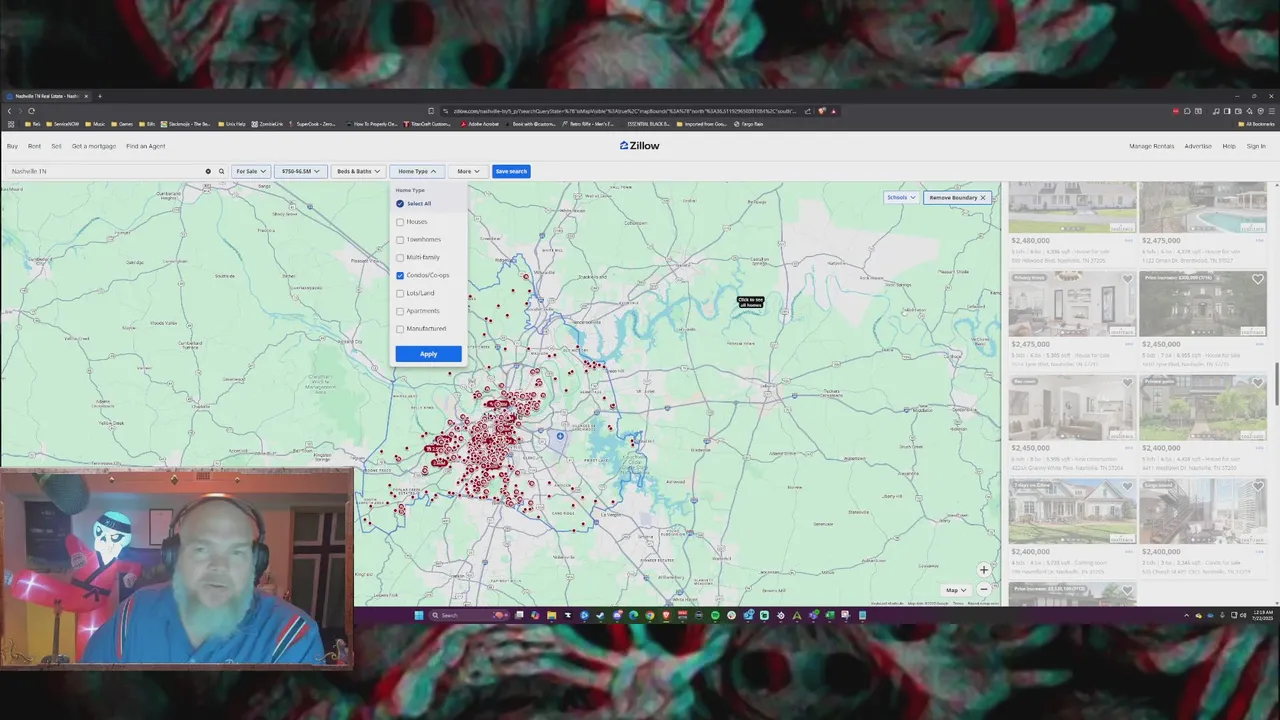Open the Manage Rentals menu
This screenshot has width=1280, height=720.
tap(1151, 146)
